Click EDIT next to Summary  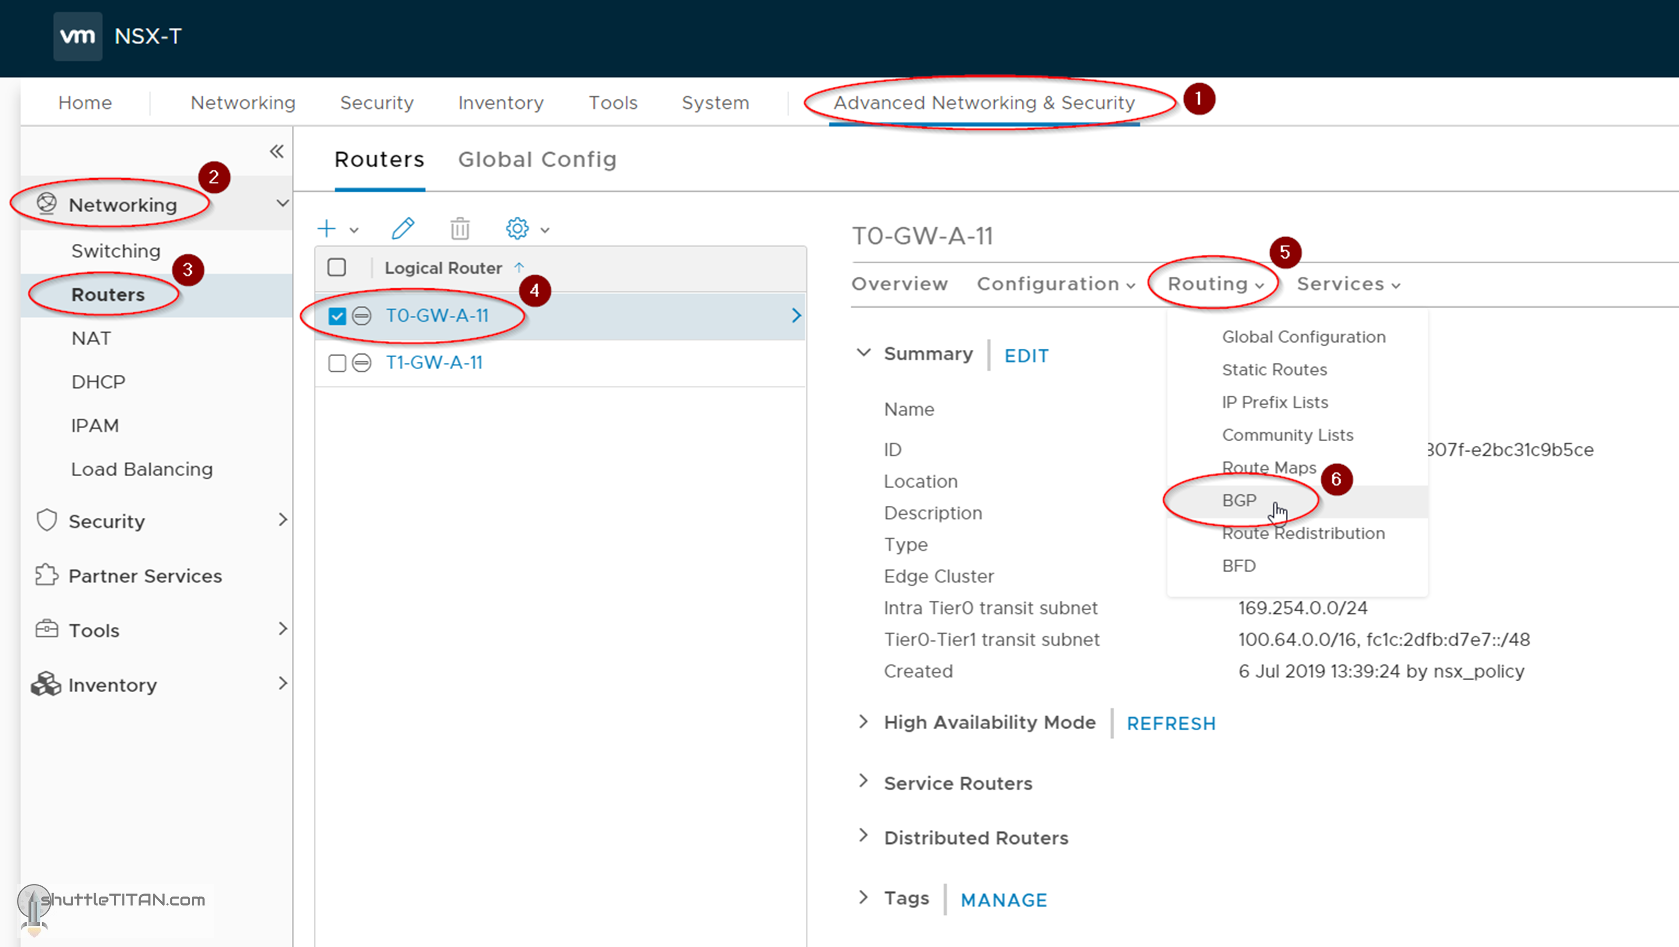coord(1026,355)
